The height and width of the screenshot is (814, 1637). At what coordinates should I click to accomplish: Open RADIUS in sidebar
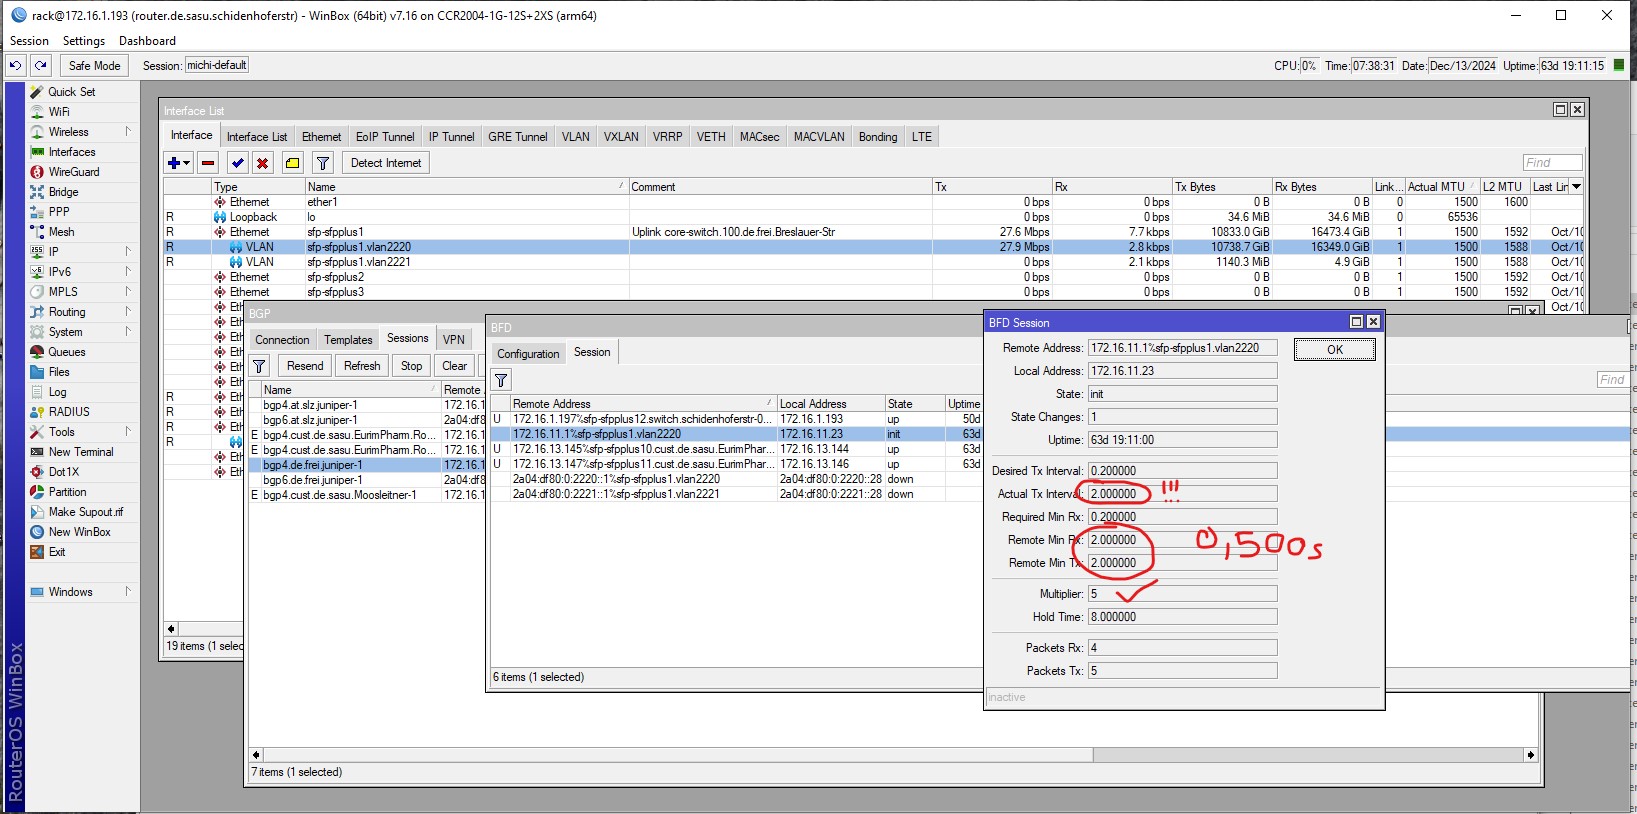tap(69, 411)
